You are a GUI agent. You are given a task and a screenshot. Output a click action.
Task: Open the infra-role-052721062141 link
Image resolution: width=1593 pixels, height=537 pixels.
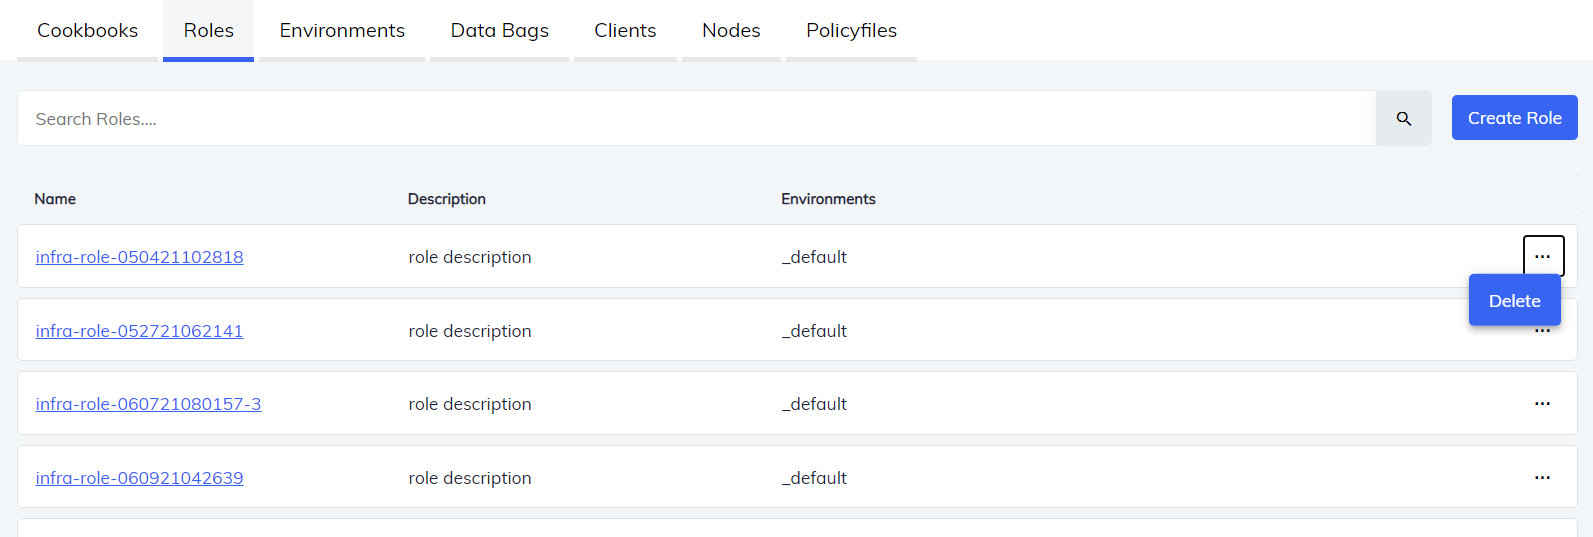coord(139,331)
